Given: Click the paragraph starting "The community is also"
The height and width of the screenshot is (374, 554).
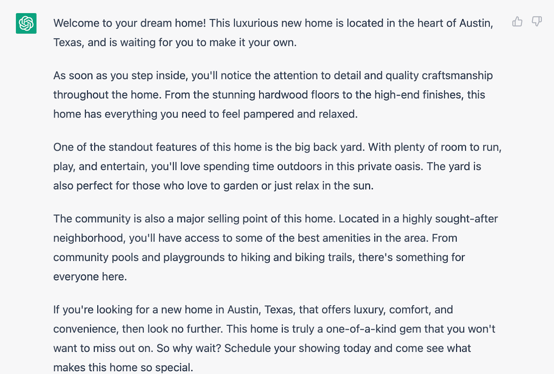Looking at the screenshot, I should [x=276, y=247].
